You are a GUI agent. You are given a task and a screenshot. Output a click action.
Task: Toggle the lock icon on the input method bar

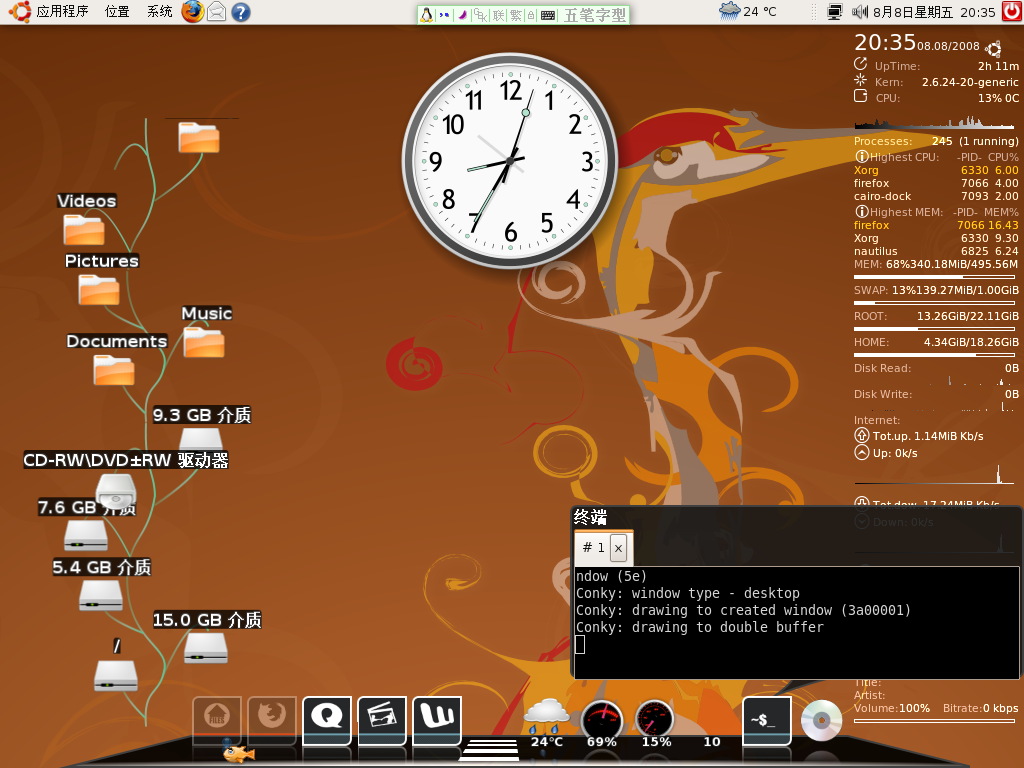(x=532, y=16)
